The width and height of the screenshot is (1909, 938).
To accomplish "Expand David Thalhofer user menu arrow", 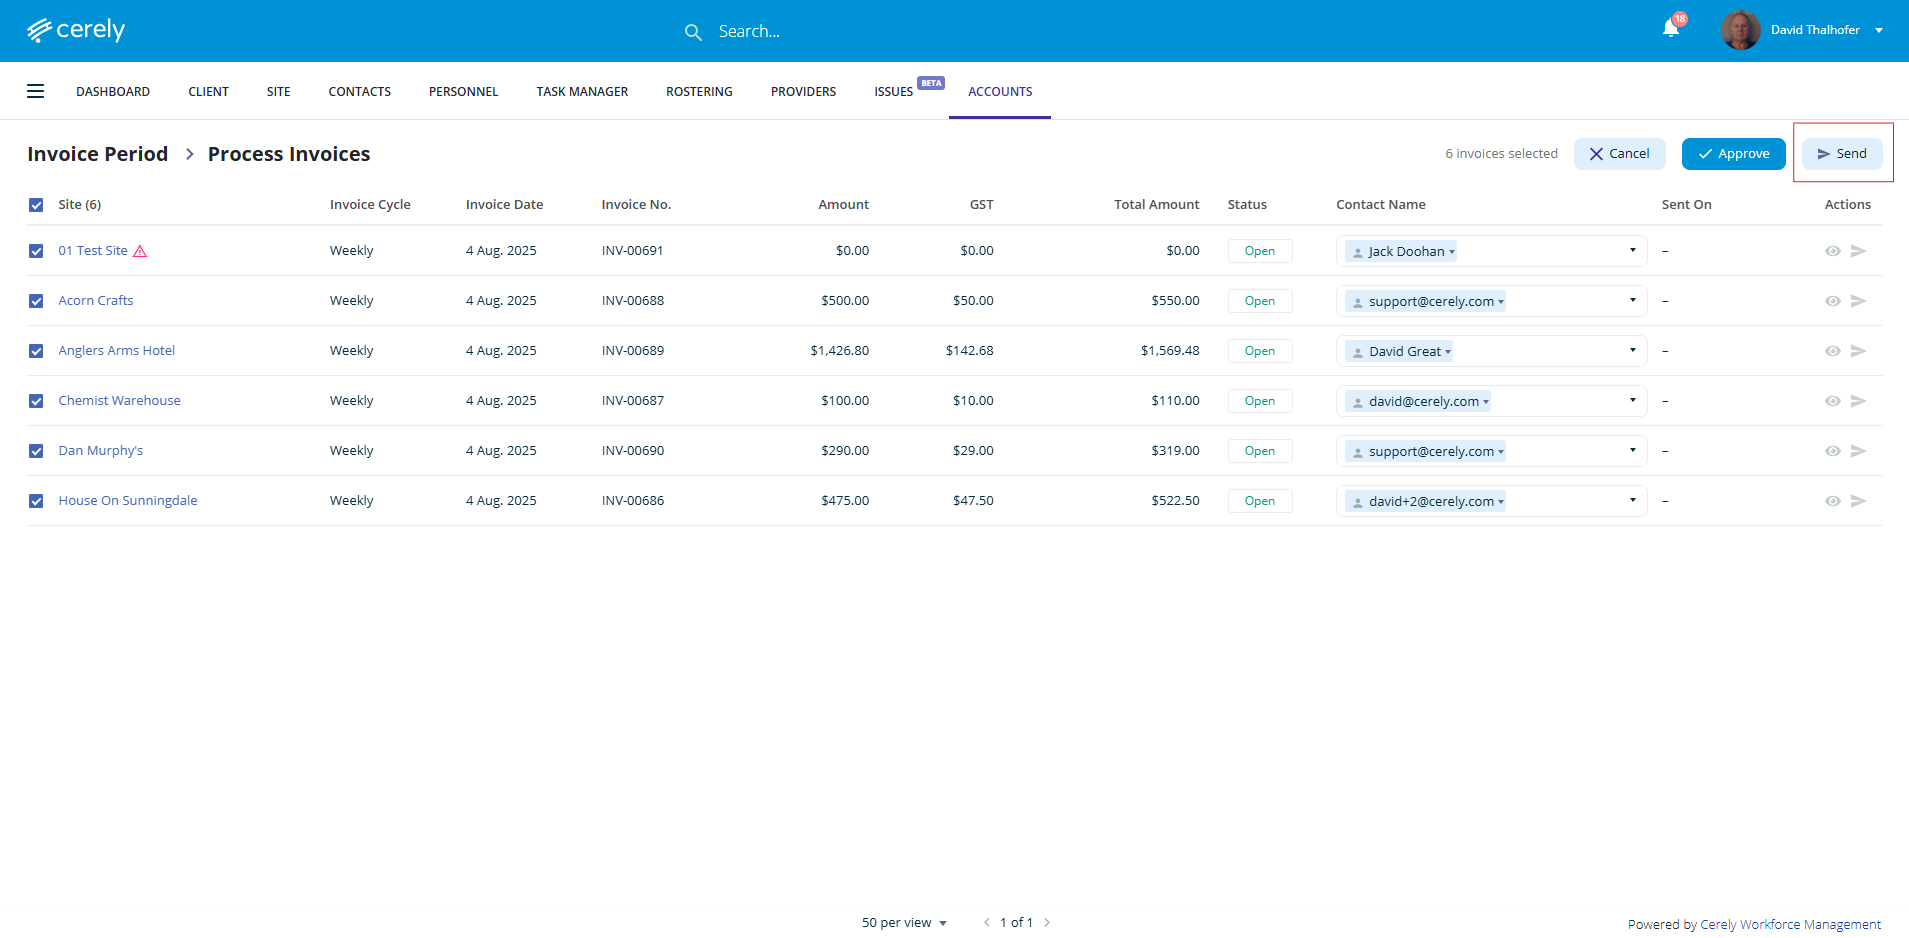I will click(x=1879, y=30).
